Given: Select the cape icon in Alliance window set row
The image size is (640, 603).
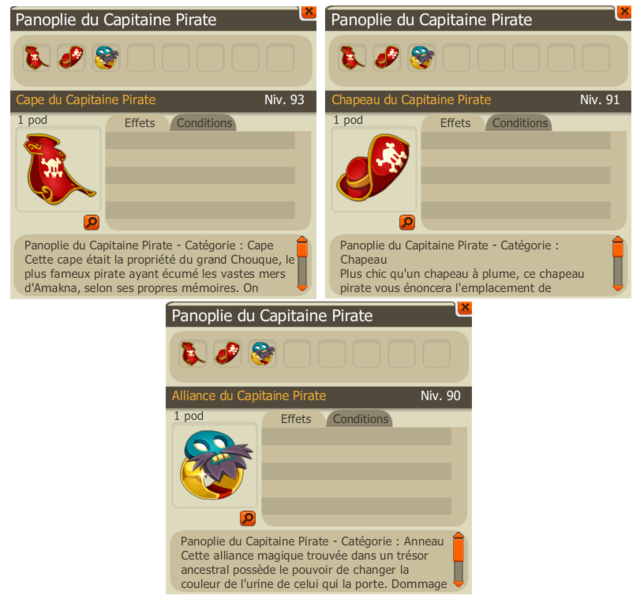Looking at the screenshot, I should point(193,353).
